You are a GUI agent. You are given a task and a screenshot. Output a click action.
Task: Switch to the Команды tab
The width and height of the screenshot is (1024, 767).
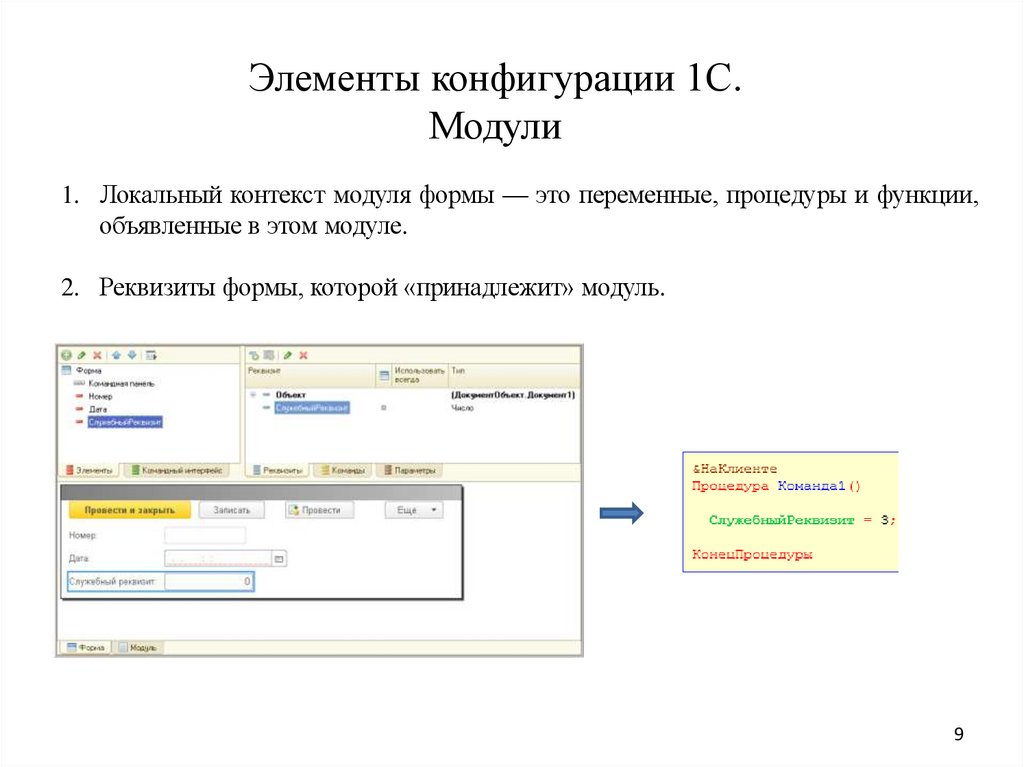pos(342,470)
